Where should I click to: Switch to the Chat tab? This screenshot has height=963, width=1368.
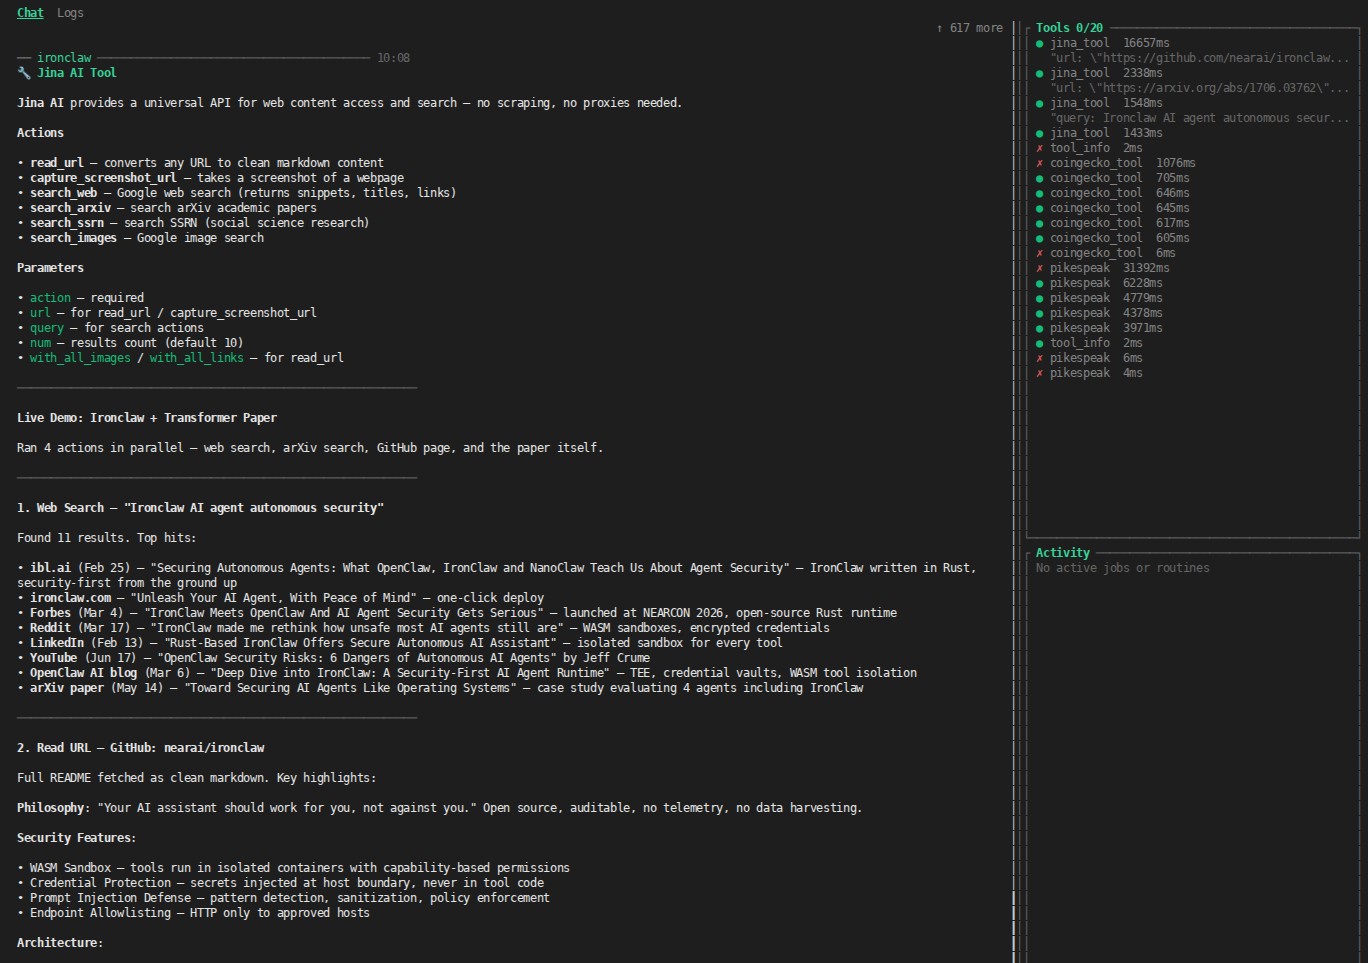(30, 13)
